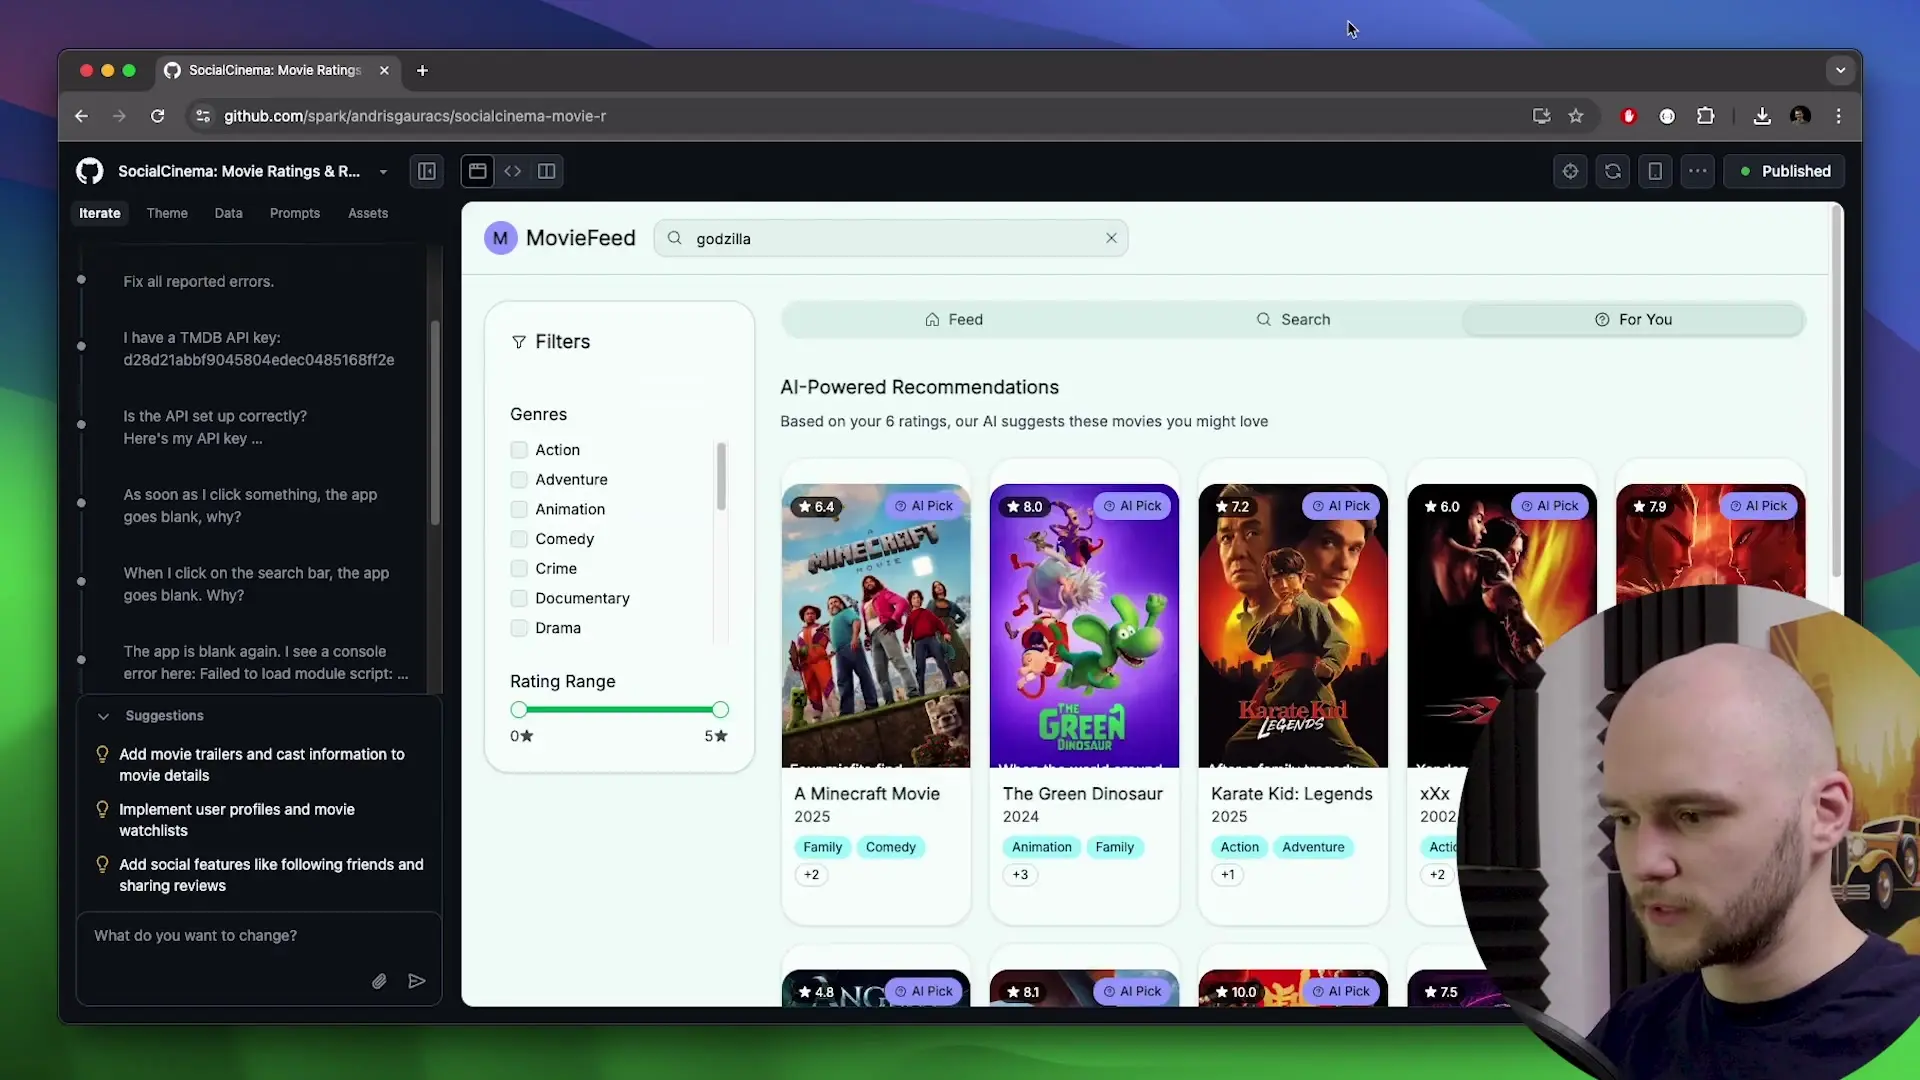Send the prompt with the arrow icon
Screen dimensions: 1920x1080
tap(417, 981)
